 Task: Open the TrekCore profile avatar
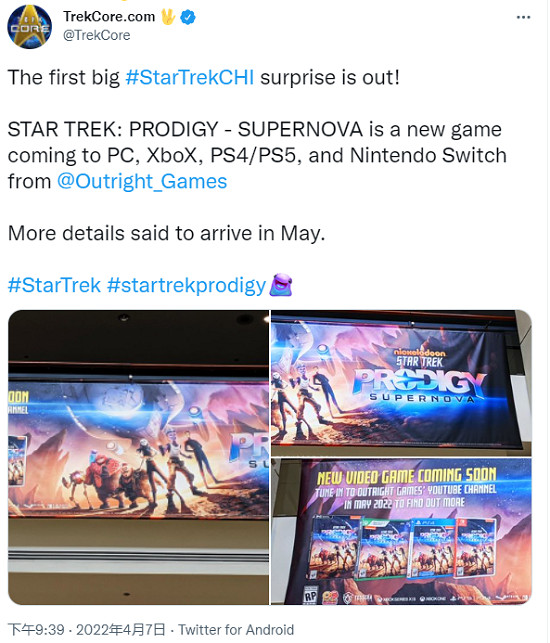coord(30,27)
